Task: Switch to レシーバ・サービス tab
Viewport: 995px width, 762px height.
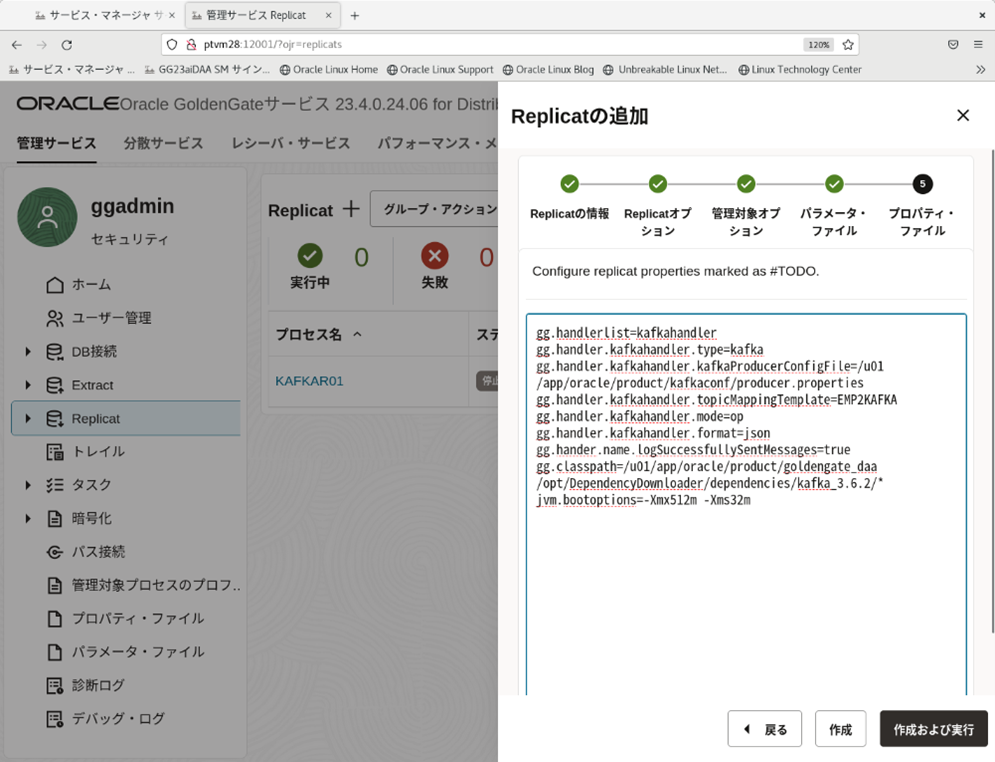Action: (291, 143)
